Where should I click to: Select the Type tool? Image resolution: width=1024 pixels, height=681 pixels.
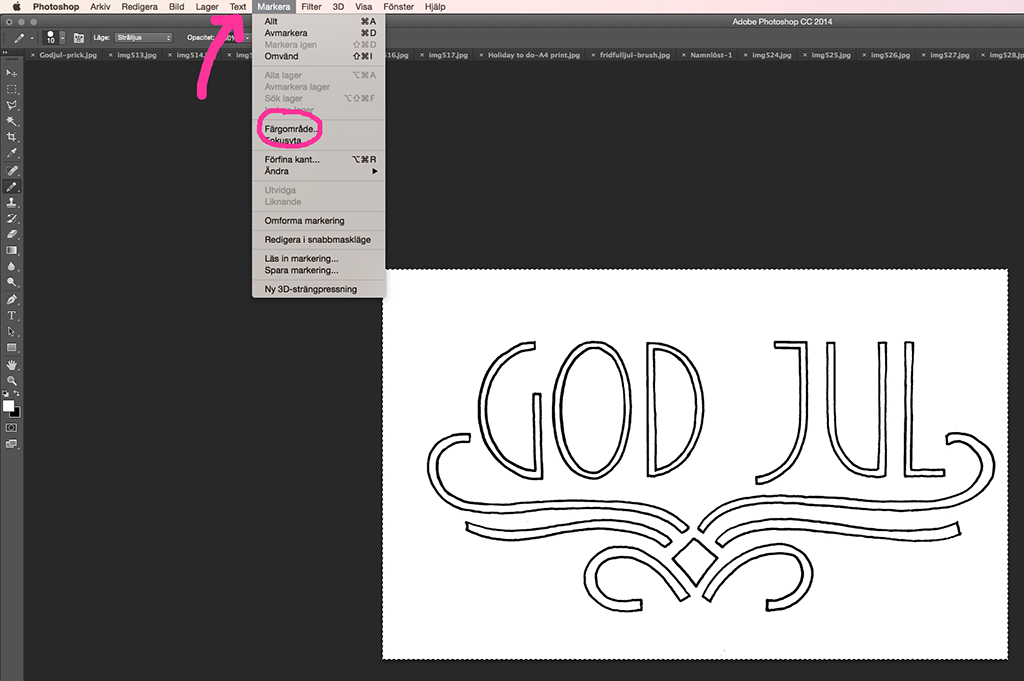pyautogui.click(x=12, y=315)
